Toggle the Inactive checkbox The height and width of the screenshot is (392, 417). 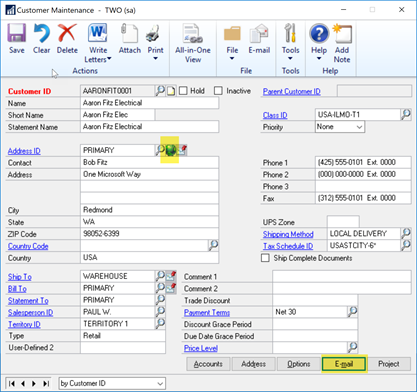pos(218,91)
